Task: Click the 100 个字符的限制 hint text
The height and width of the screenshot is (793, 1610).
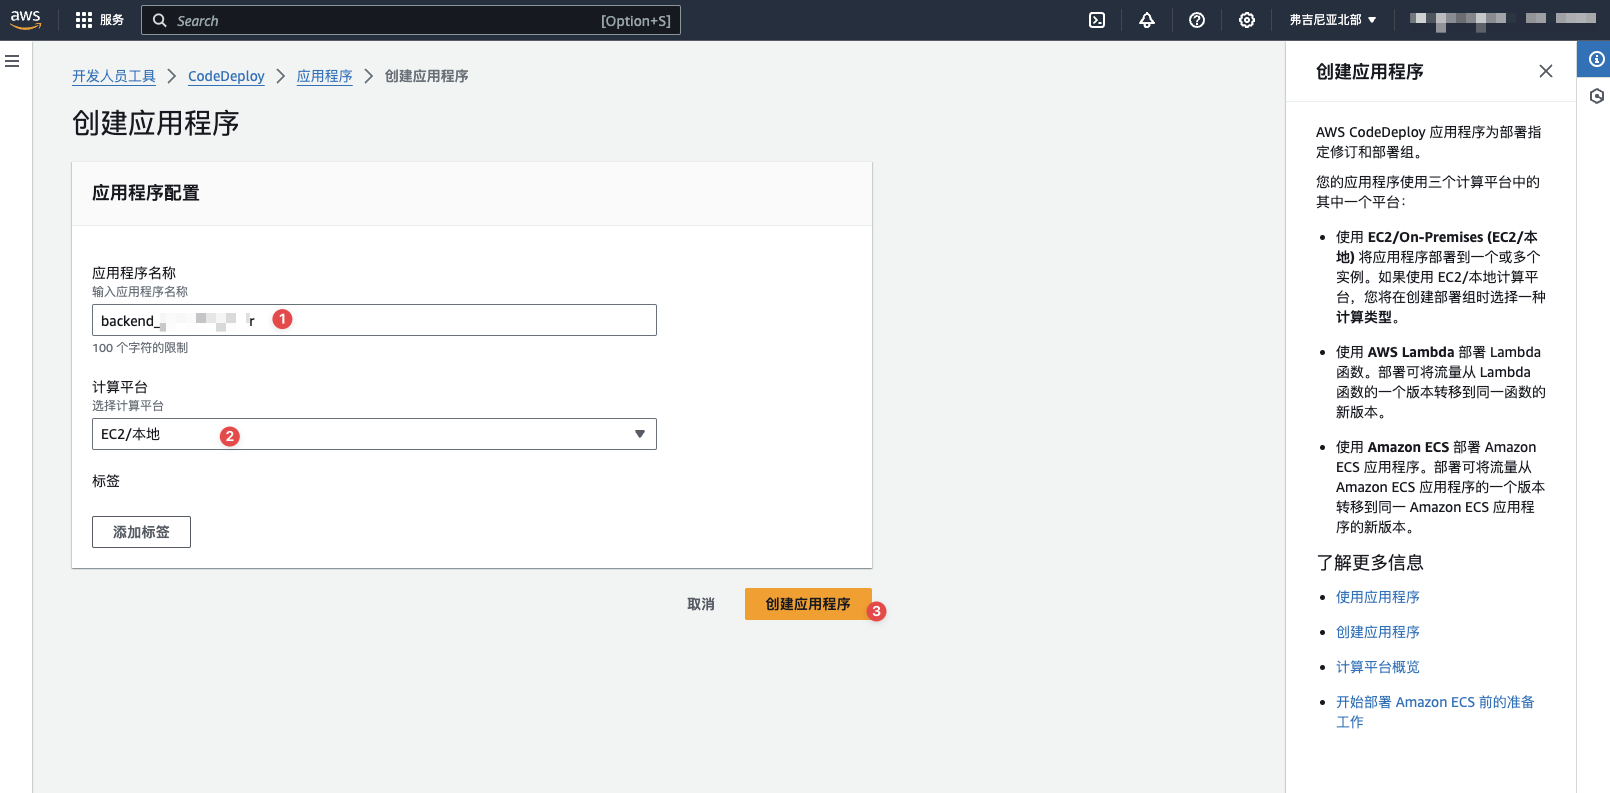Action: coord(140,348)
